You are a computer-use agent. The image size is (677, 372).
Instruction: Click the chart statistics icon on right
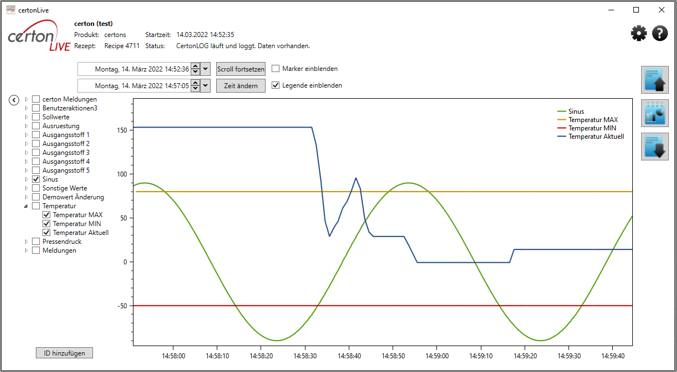[655, 113]
